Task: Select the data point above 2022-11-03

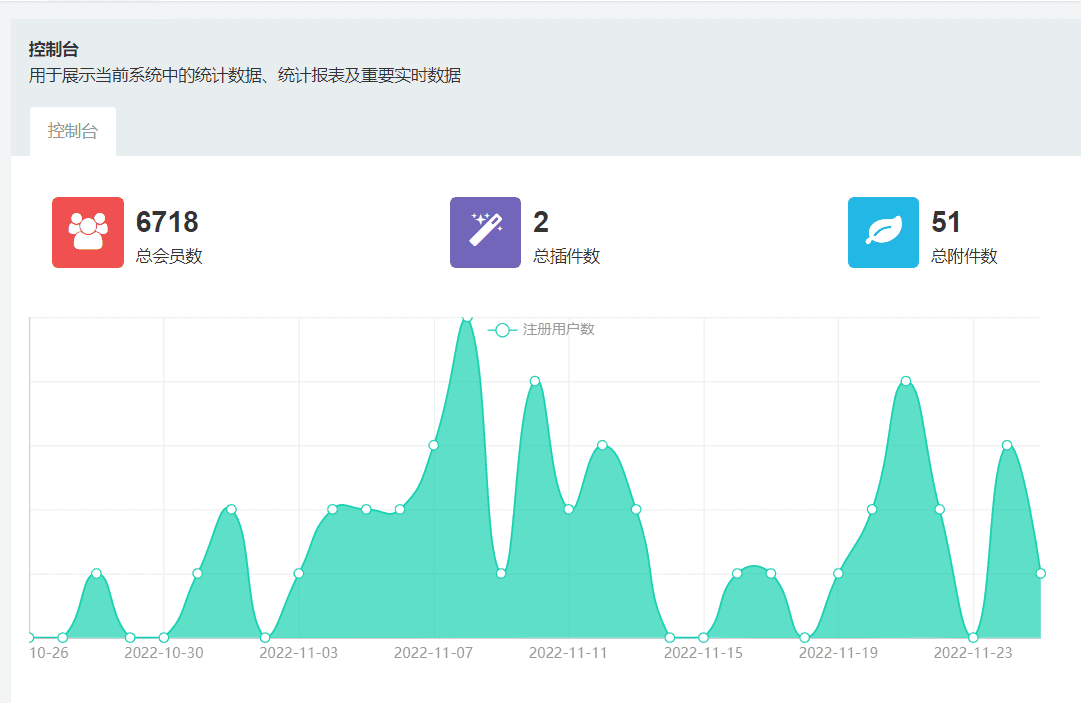Action: [x=296, y=574]
